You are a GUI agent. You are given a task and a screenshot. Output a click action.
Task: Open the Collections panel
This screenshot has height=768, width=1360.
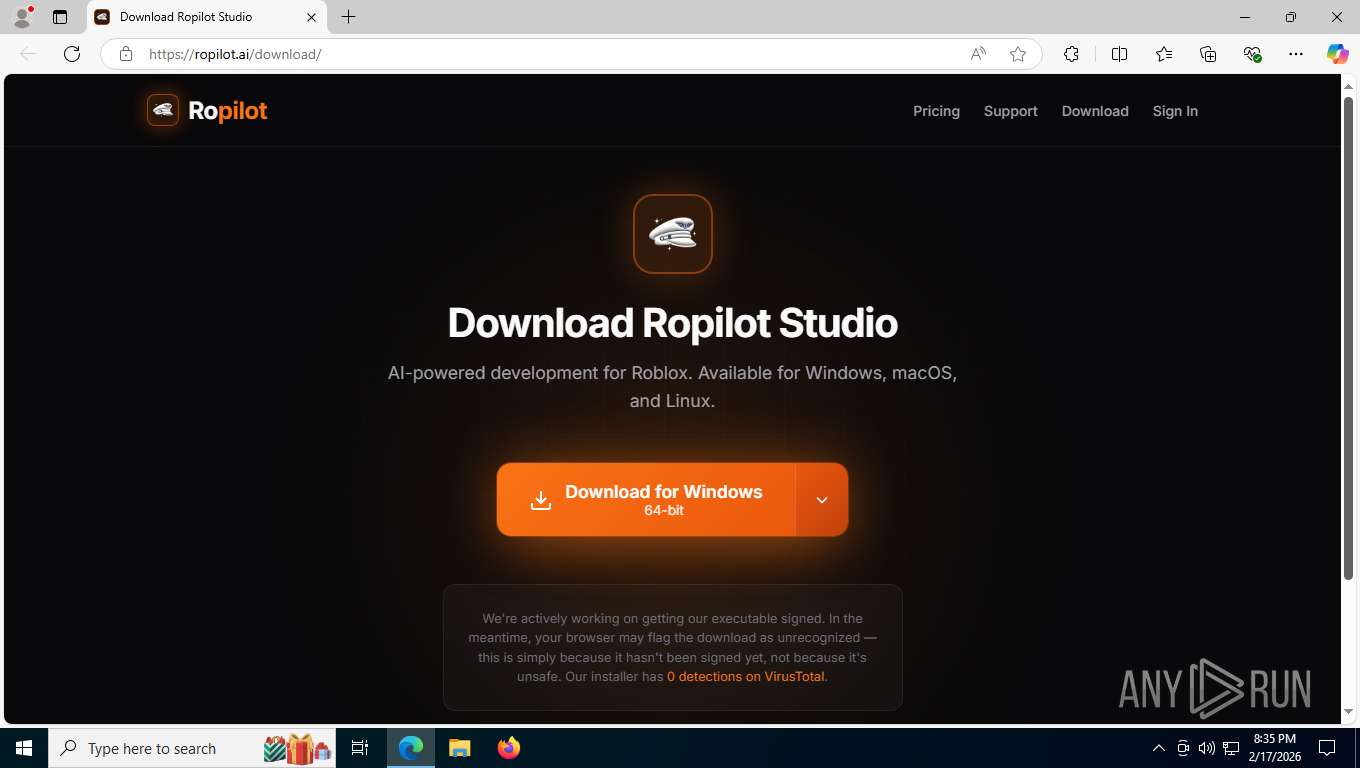pyautogui.click(x=1208, y=54)
